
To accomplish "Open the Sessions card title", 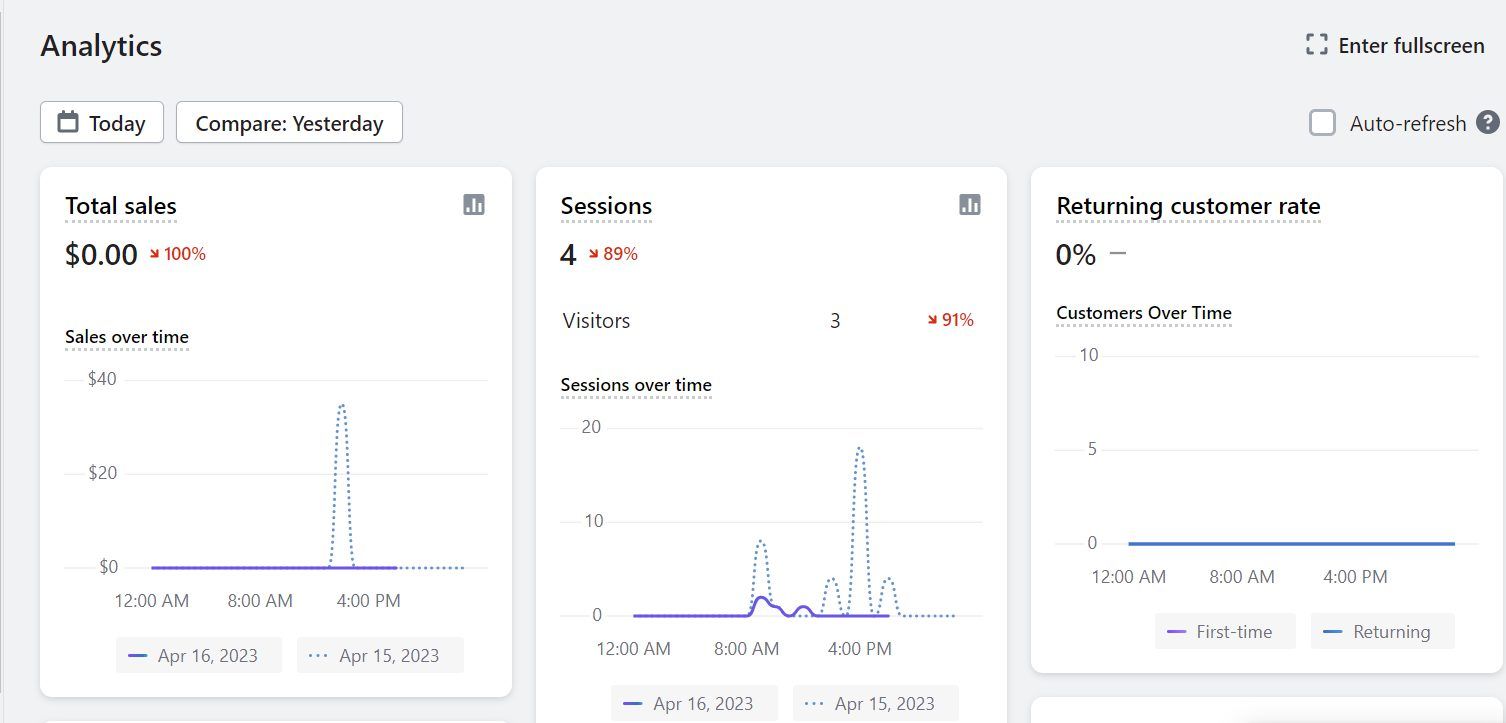I will pyautogui.click(x=606, y=206).
